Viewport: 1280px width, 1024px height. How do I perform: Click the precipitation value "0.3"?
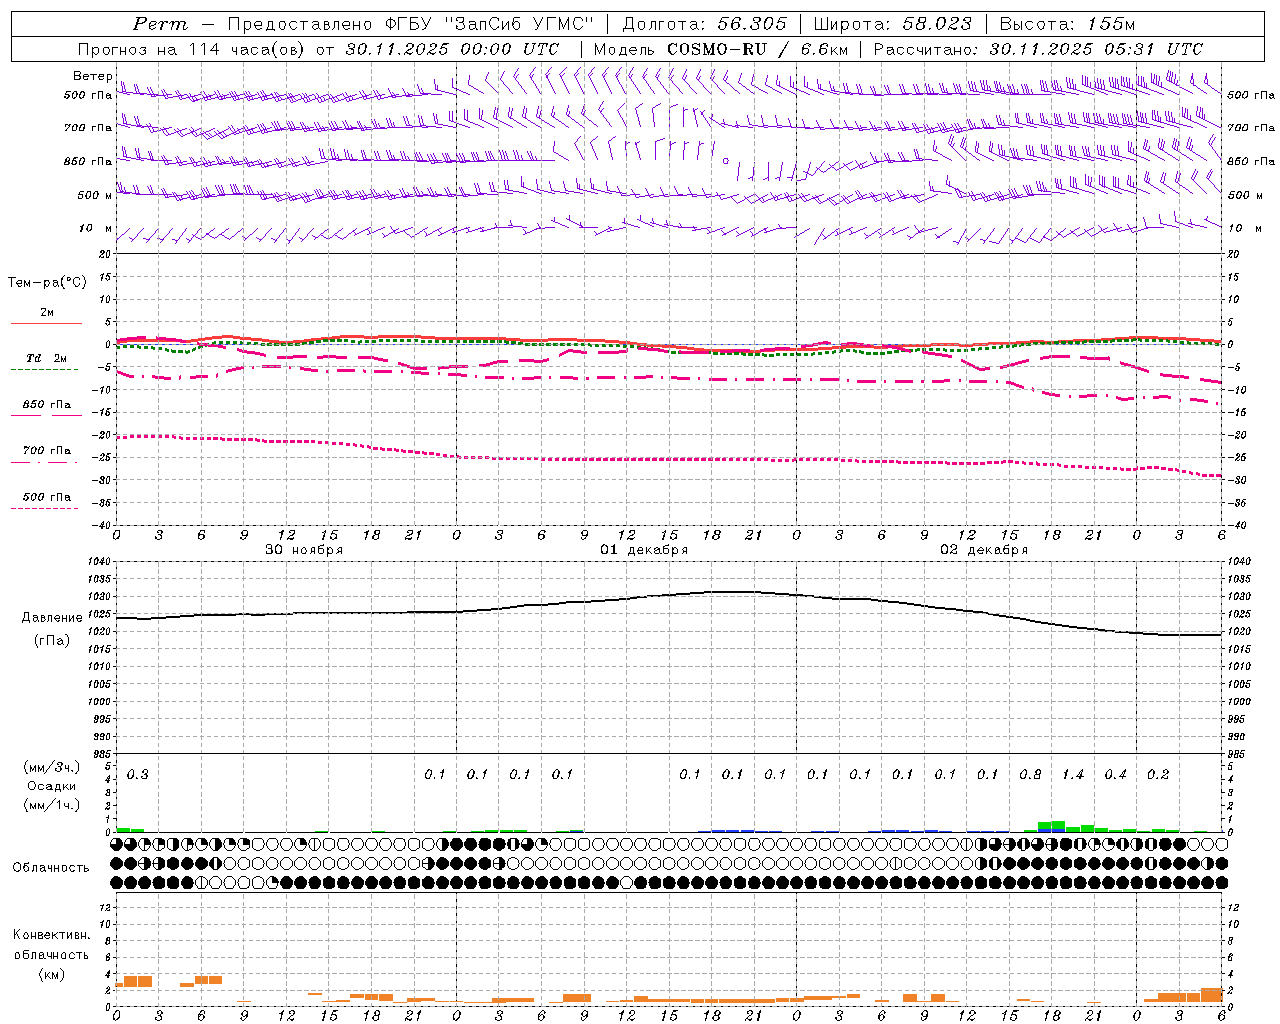137,775
